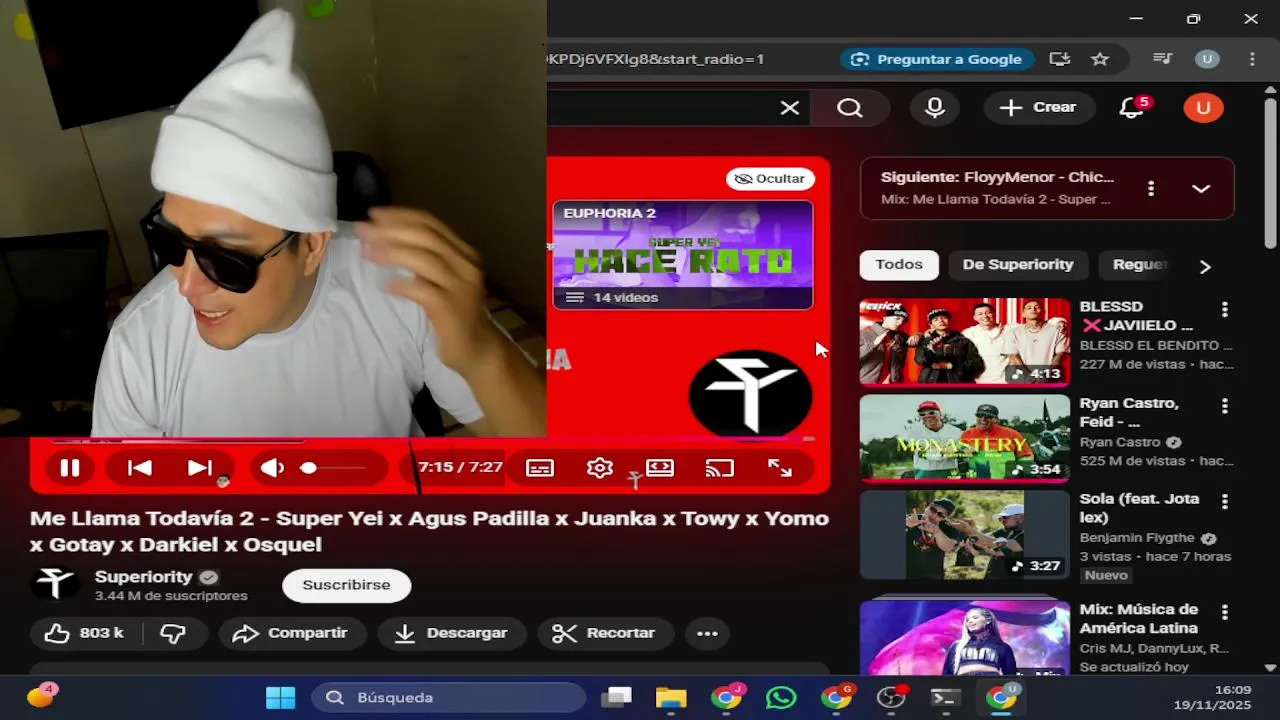1280x720 pixels.
Task: Open options for Música de América Latina mix
Action: 1225,612
